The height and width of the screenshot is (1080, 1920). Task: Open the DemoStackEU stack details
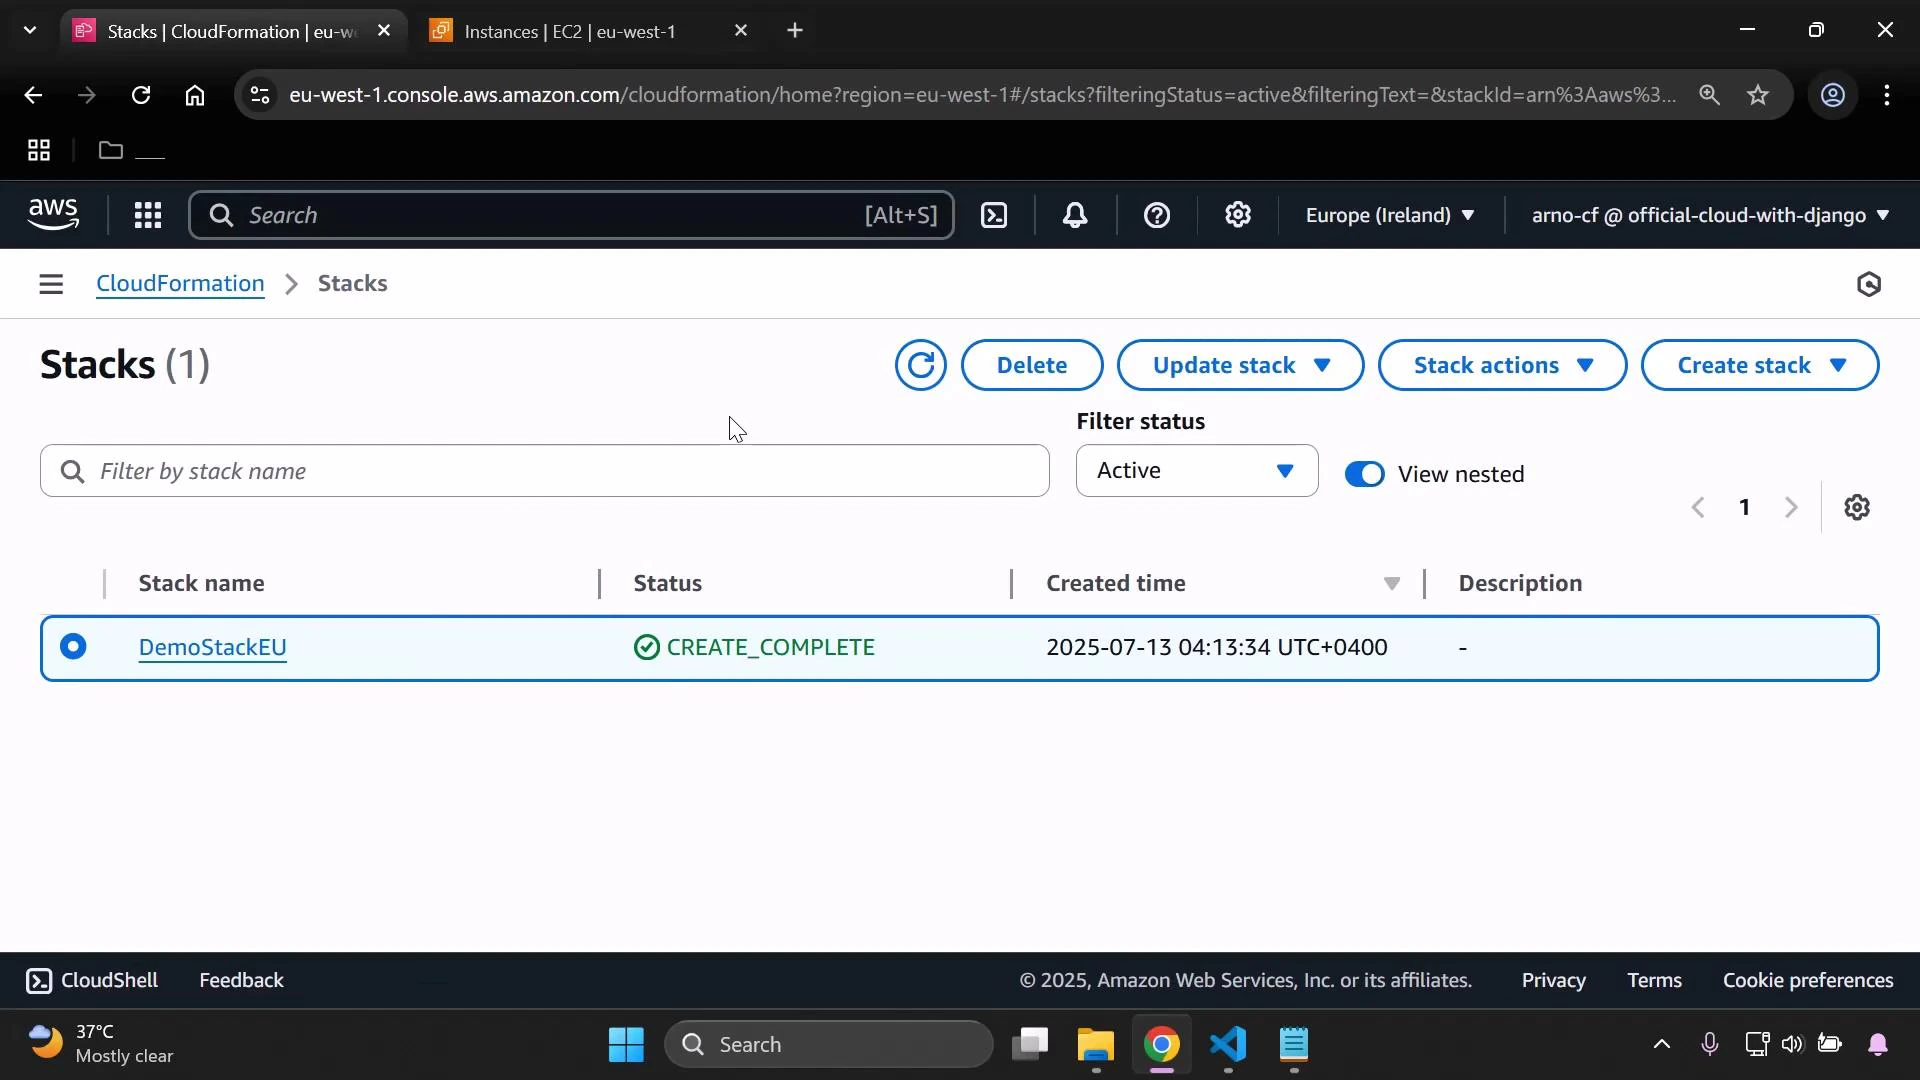click(x=211, y=646)
